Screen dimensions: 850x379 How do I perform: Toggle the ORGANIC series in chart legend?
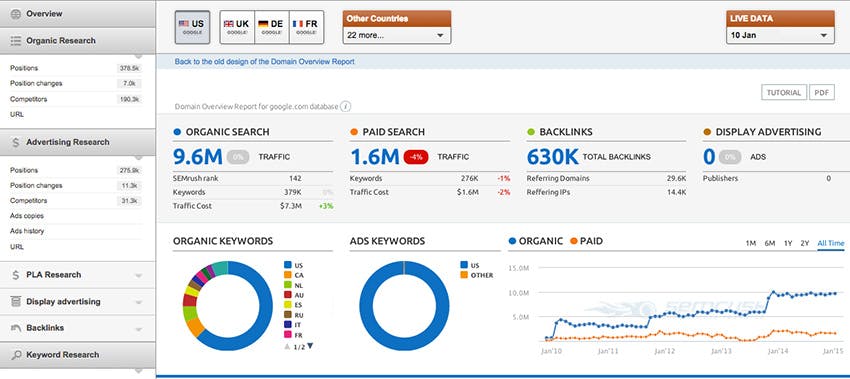(x=536, y=241)
